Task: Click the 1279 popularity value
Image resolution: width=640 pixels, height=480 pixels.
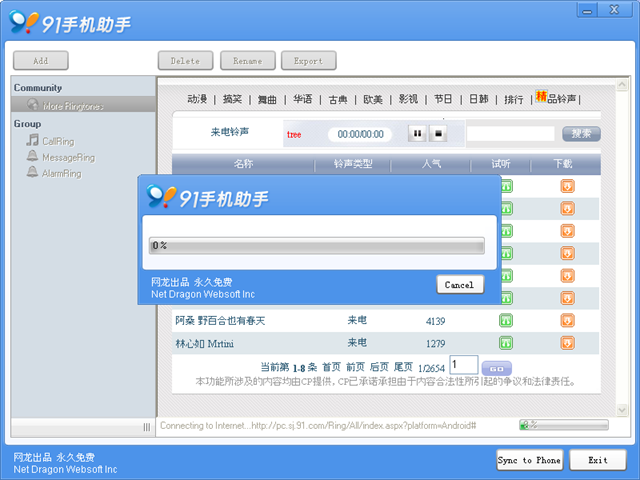Action: click(x=436, y=344)
